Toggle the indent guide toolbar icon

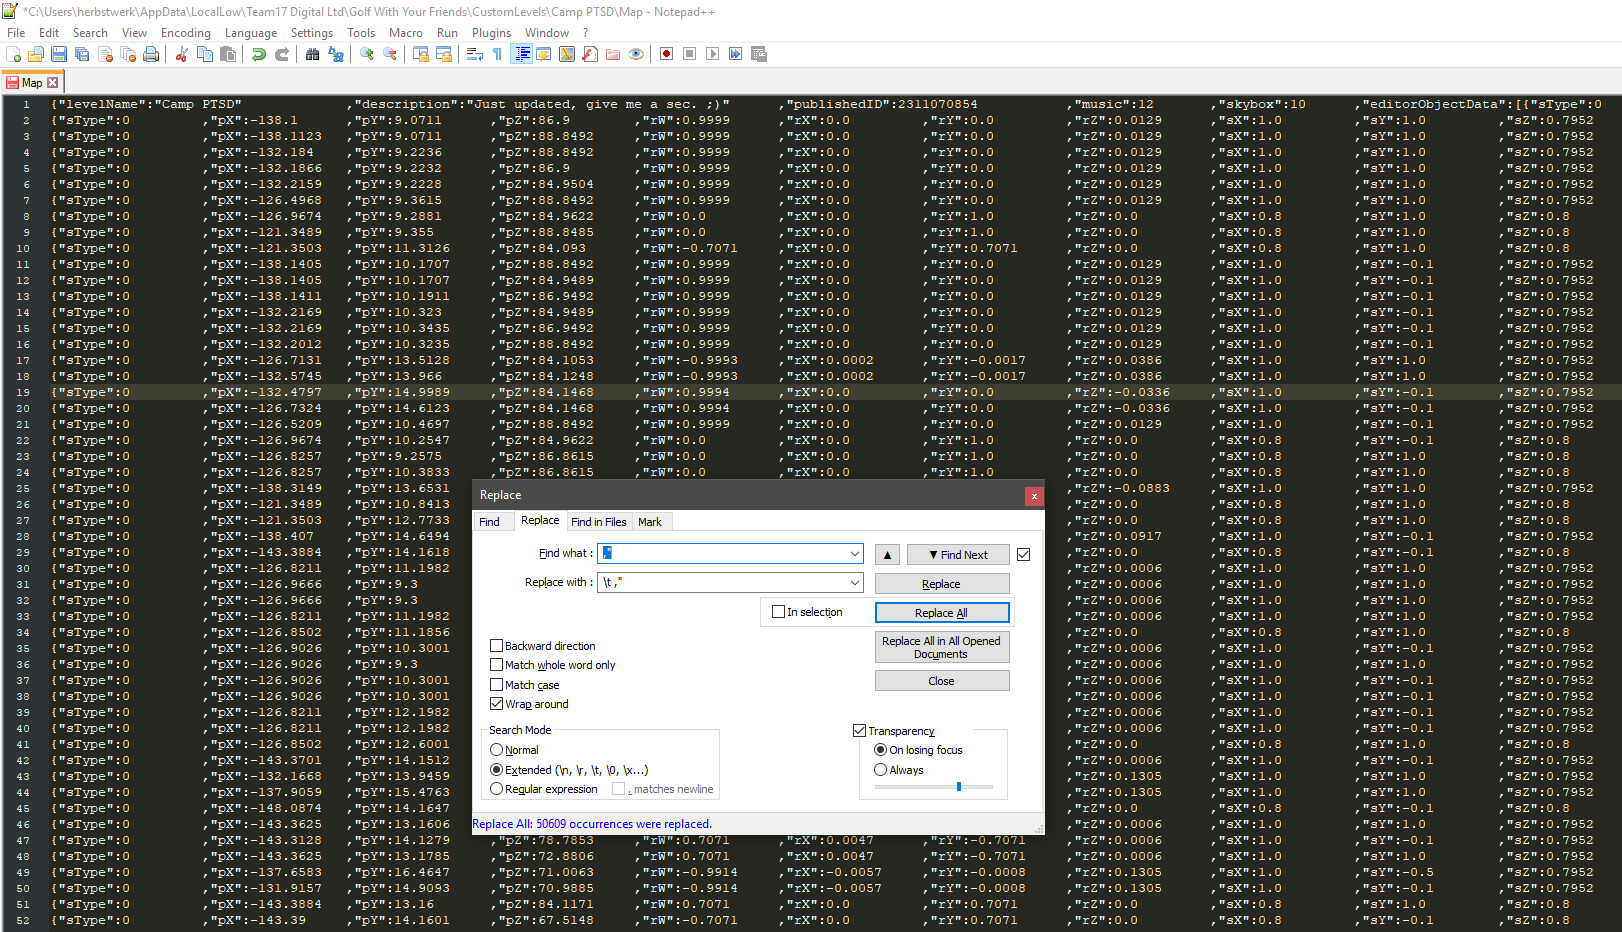(x=521, y=54)
